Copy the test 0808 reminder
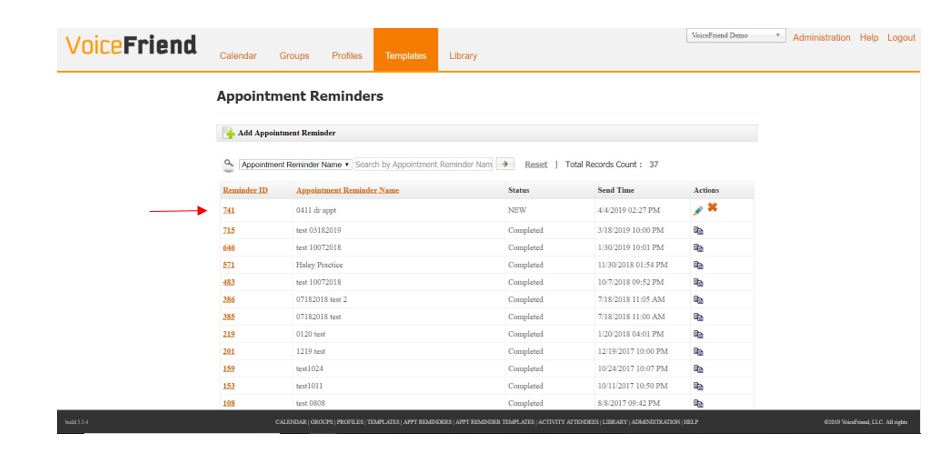The width and height of the screenshot is (941, 457). (699, 404)
